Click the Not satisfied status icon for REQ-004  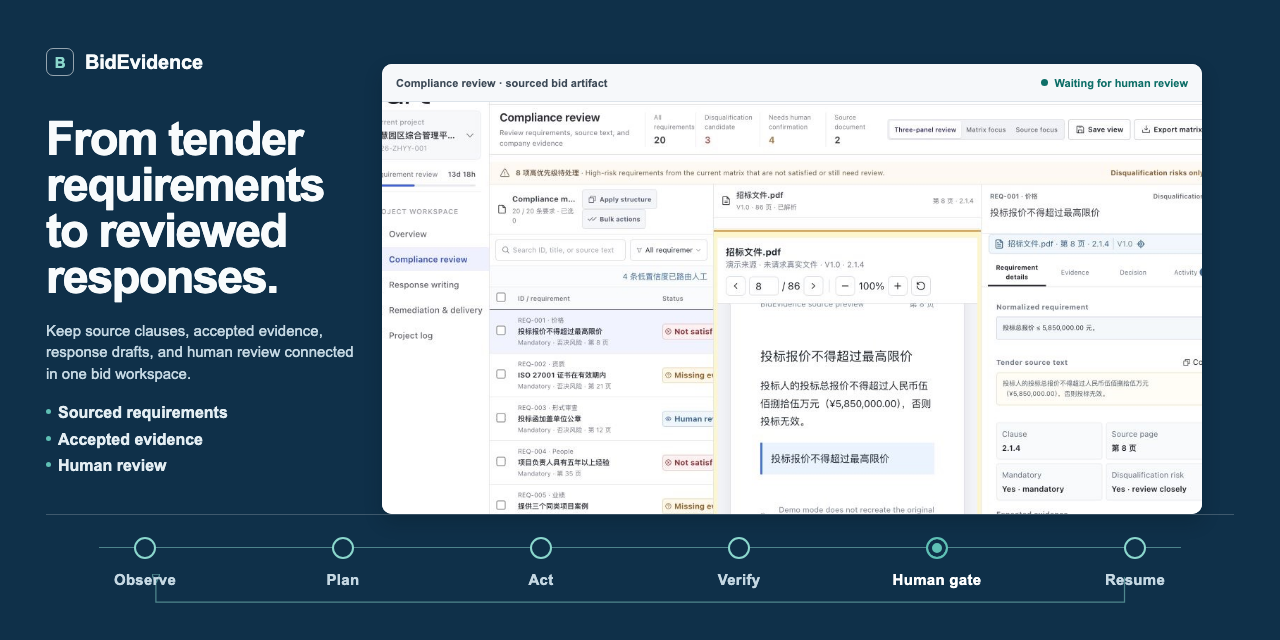(x=669, y=462)
